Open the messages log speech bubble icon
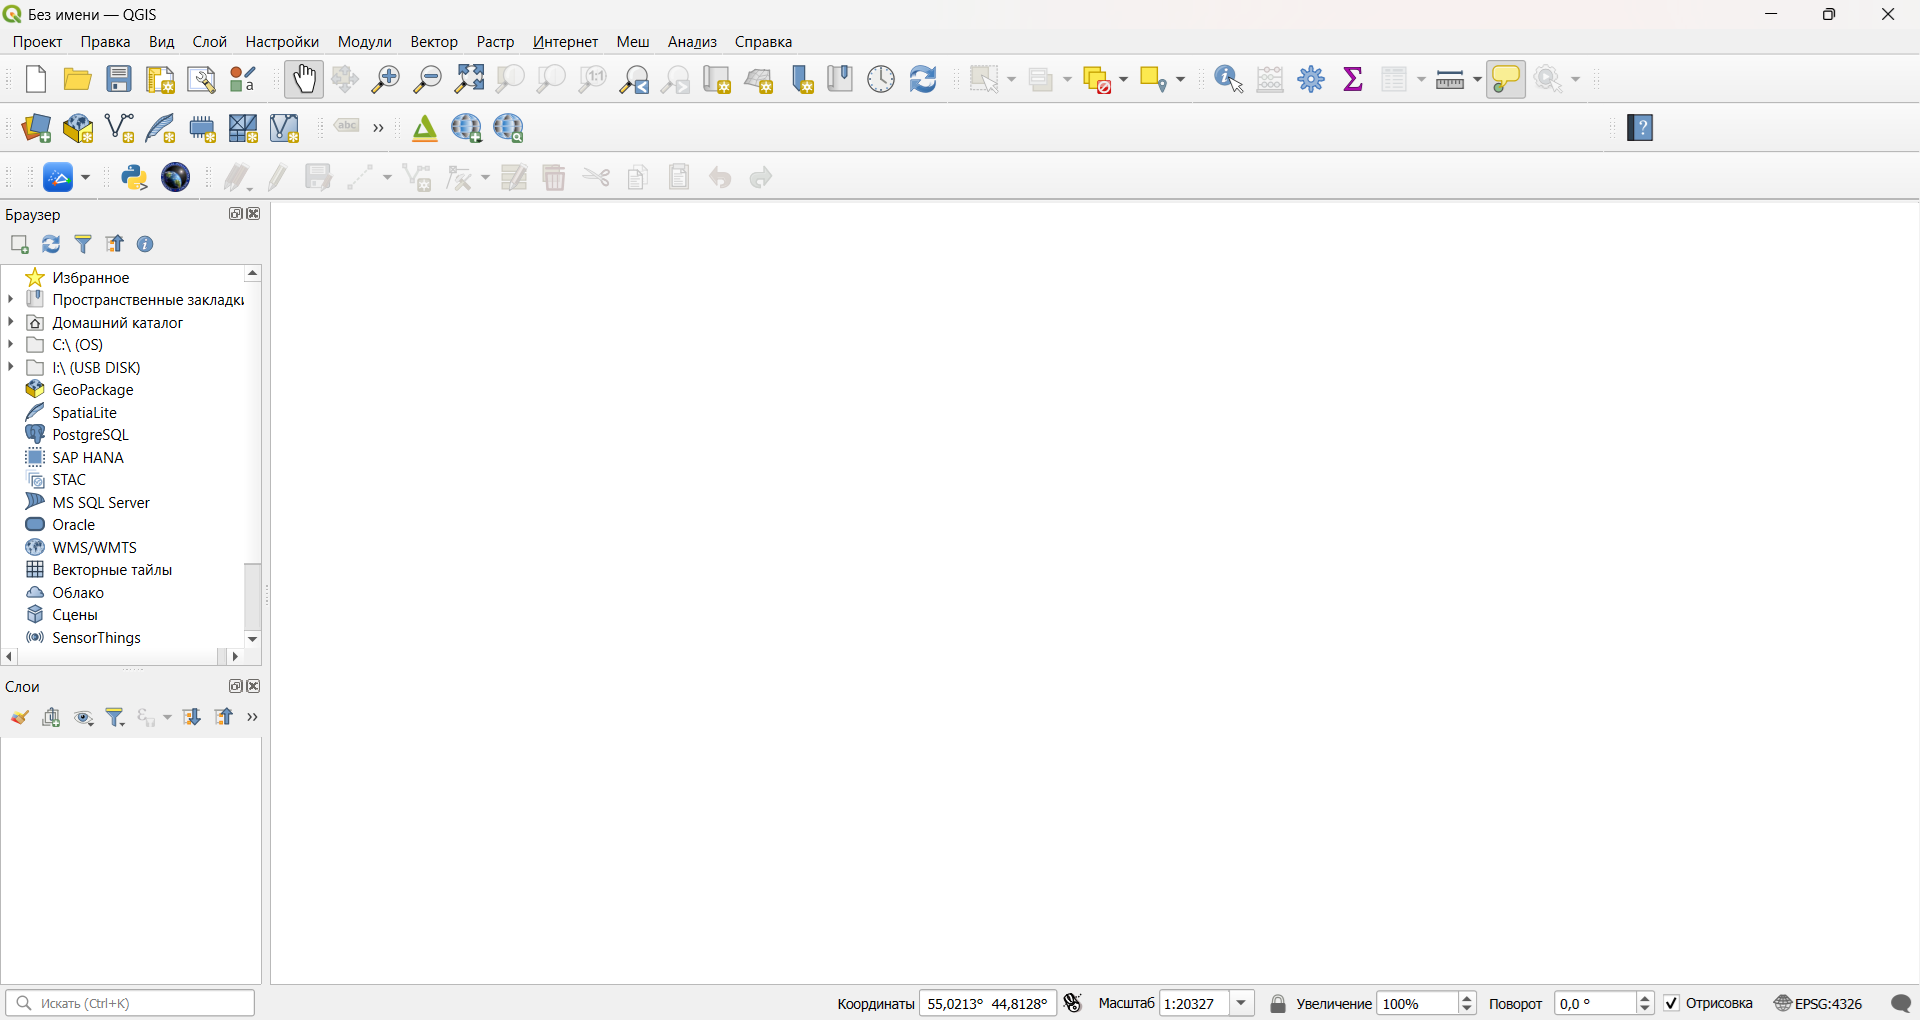This screenshot has height=1020, width=1920. click(x=1901, y=1004)
